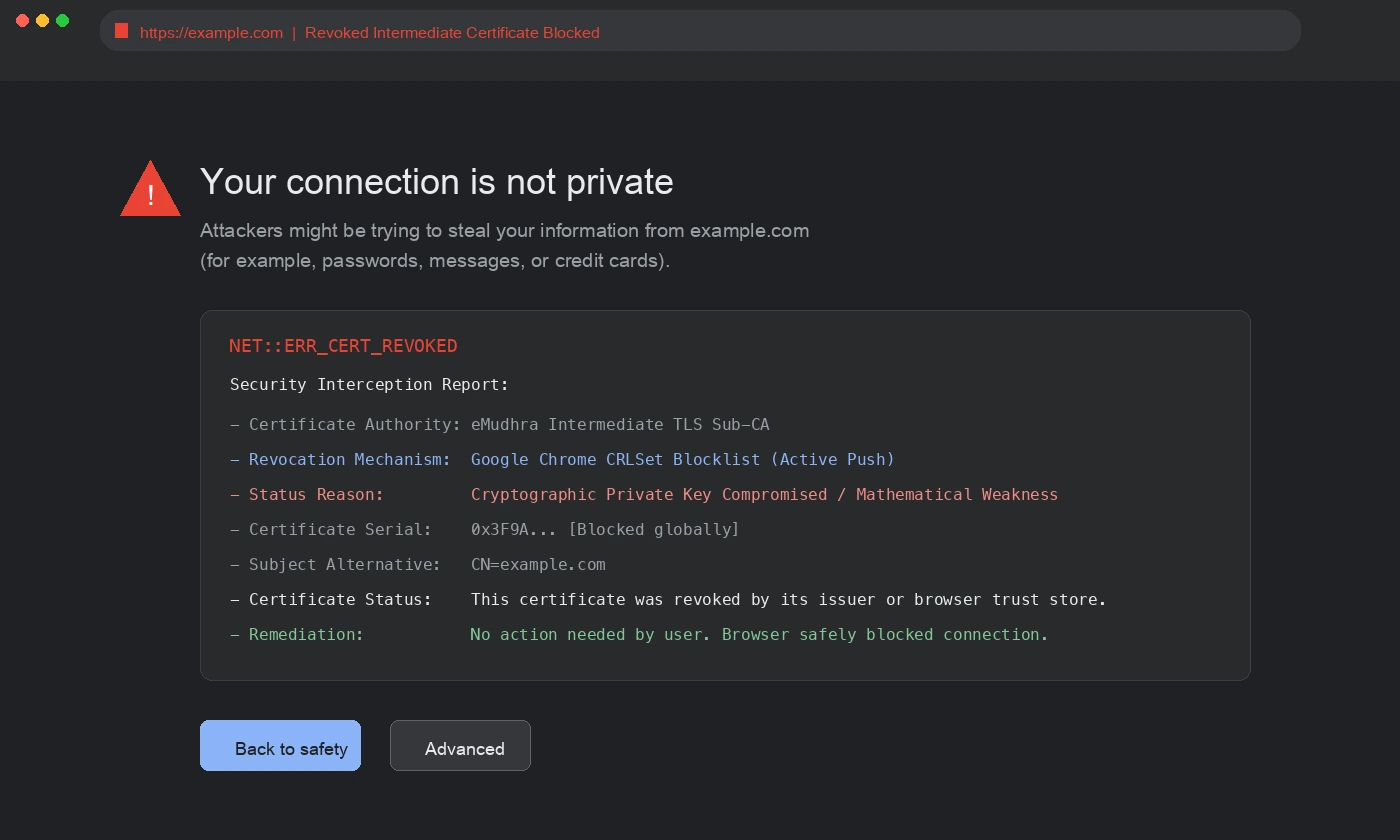1400x840 pixels.
Task: Click the "Revoked Intermediate Certificate Blocked" title text
Action: 452,32
